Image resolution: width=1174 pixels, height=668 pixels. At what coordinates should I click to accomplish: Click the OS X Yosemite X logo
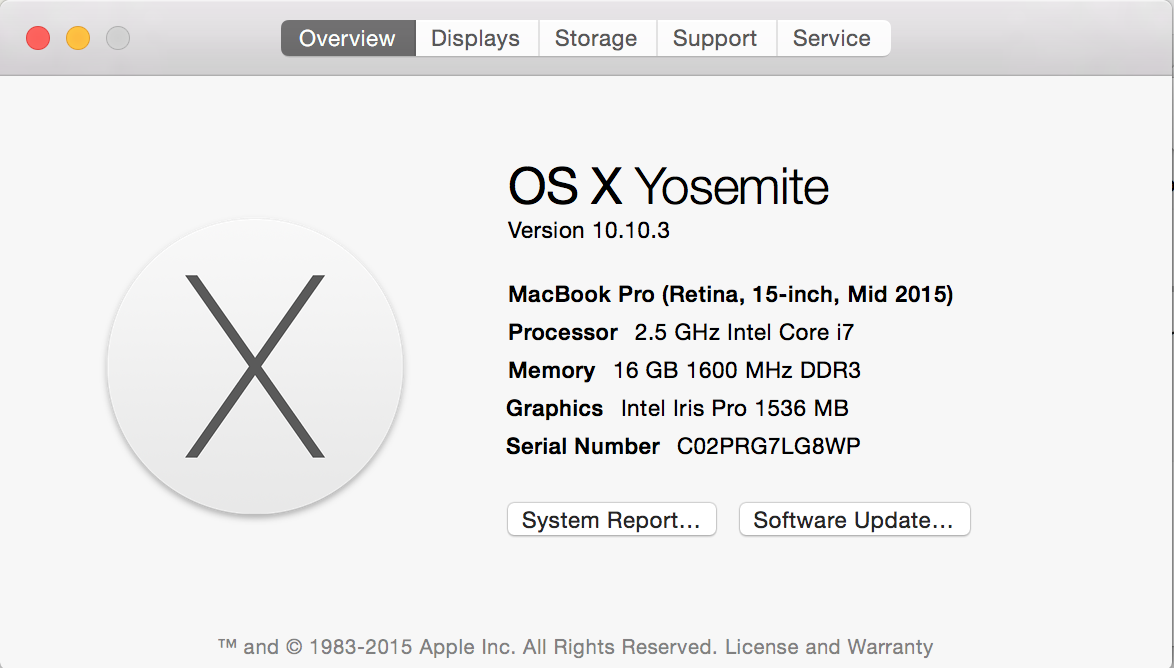click(x=255, y=367)
